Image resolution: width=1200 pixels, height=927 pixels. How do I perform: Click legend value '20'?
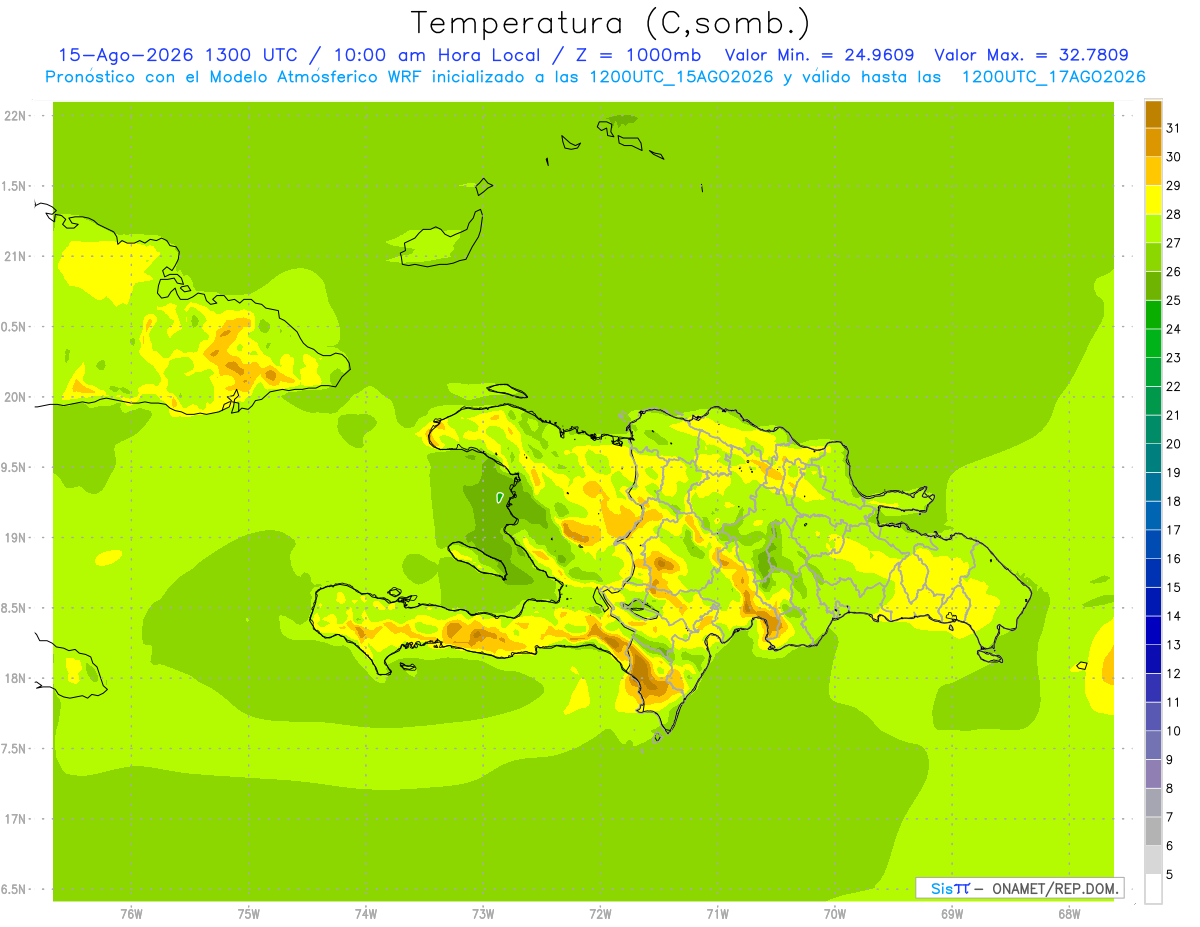click(x=1174, y=444)
